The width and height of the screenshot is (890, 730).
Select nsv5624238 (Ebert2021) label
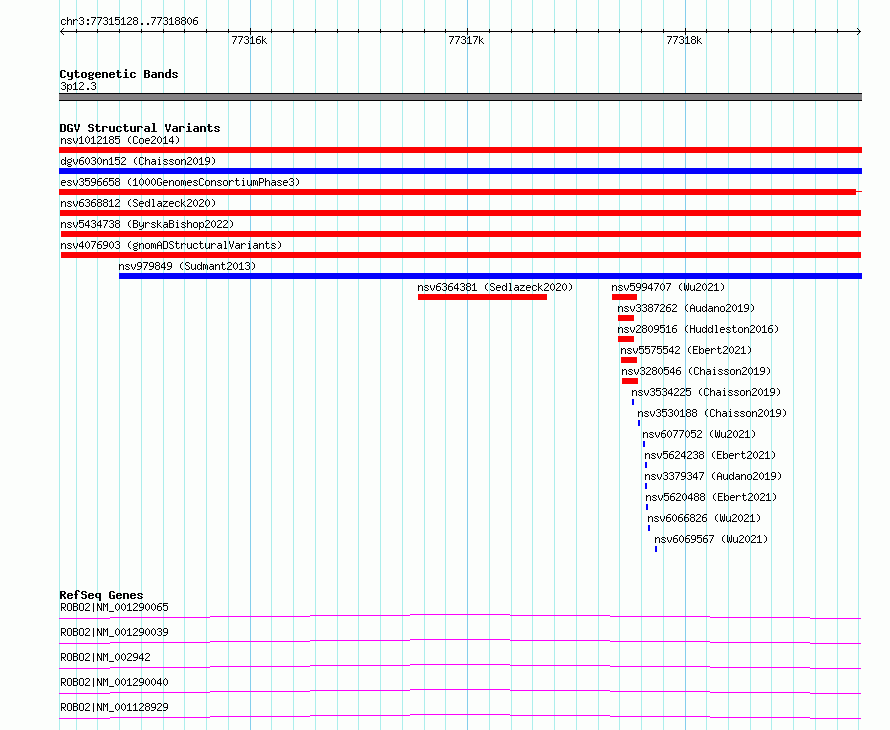tap(710, 455)
